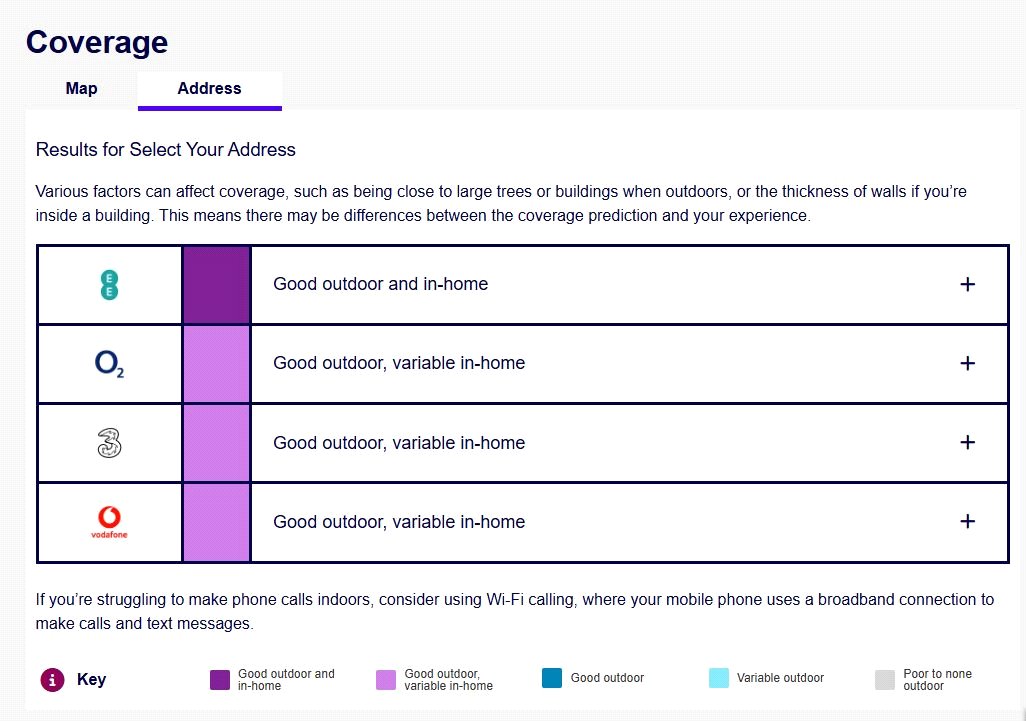Expand the Vodafone coverage details
Viewport: 1026px width, 721px height.
(967, 521)
